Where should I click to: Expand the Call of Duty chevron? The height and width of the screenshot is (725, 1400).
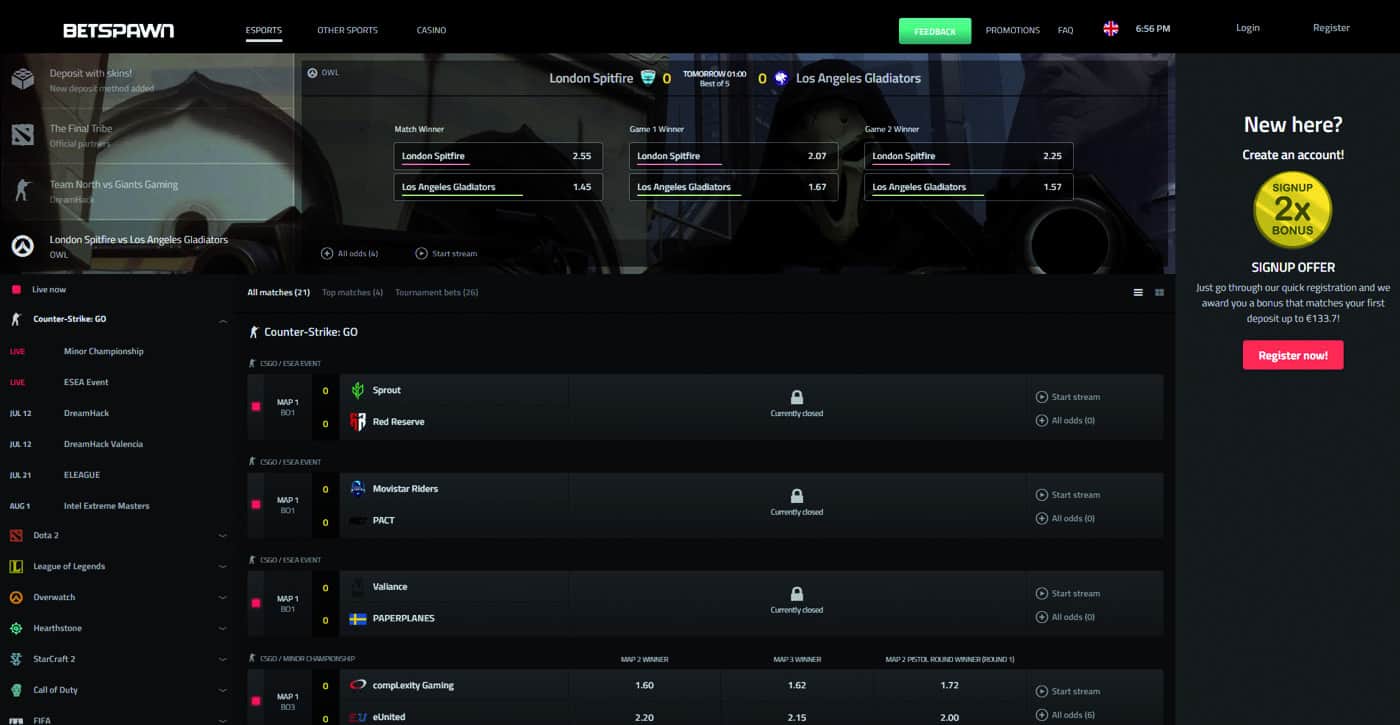tap(222, 691)
